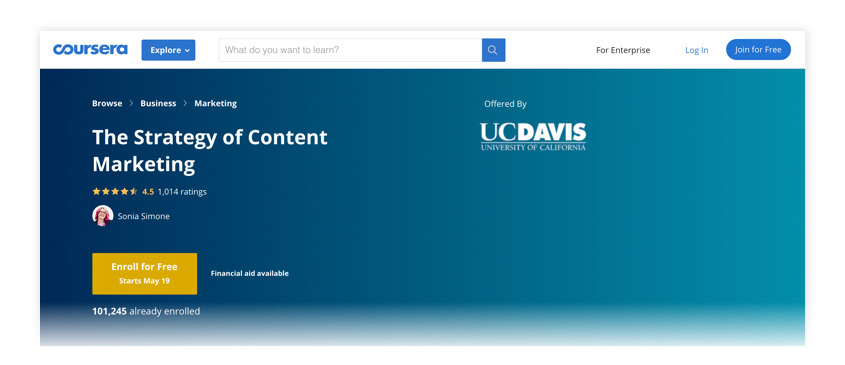Go to the Browse breadcrumb
This screenshot has height=365, width=845.
[x=107, y=104]
